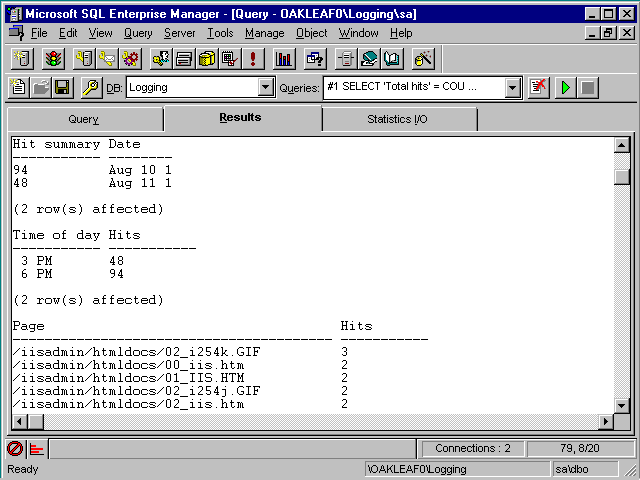Click the new query document icon

coord(18,88)
